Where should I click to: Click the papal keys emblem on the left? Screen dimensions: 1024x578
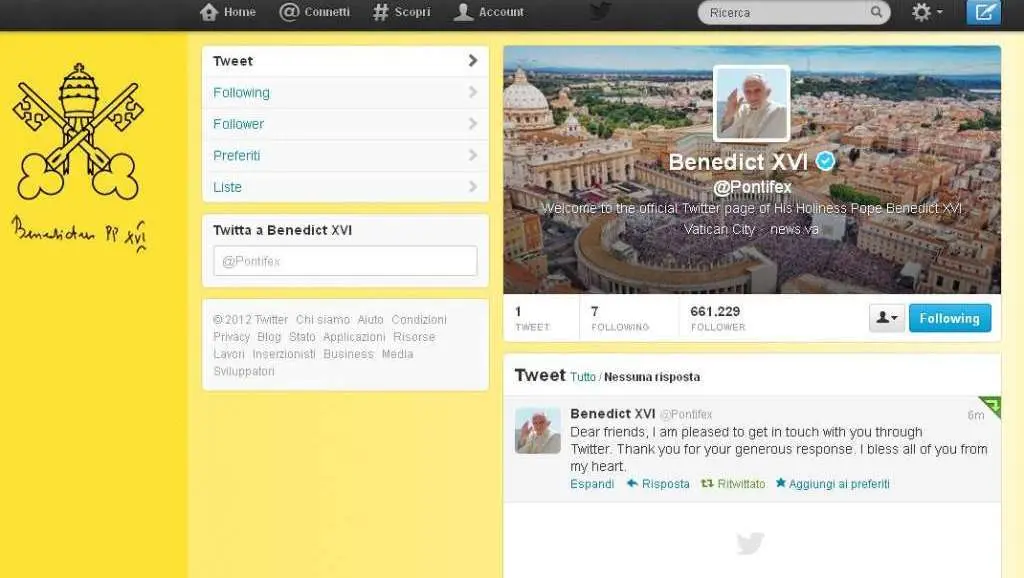point(78,132)
